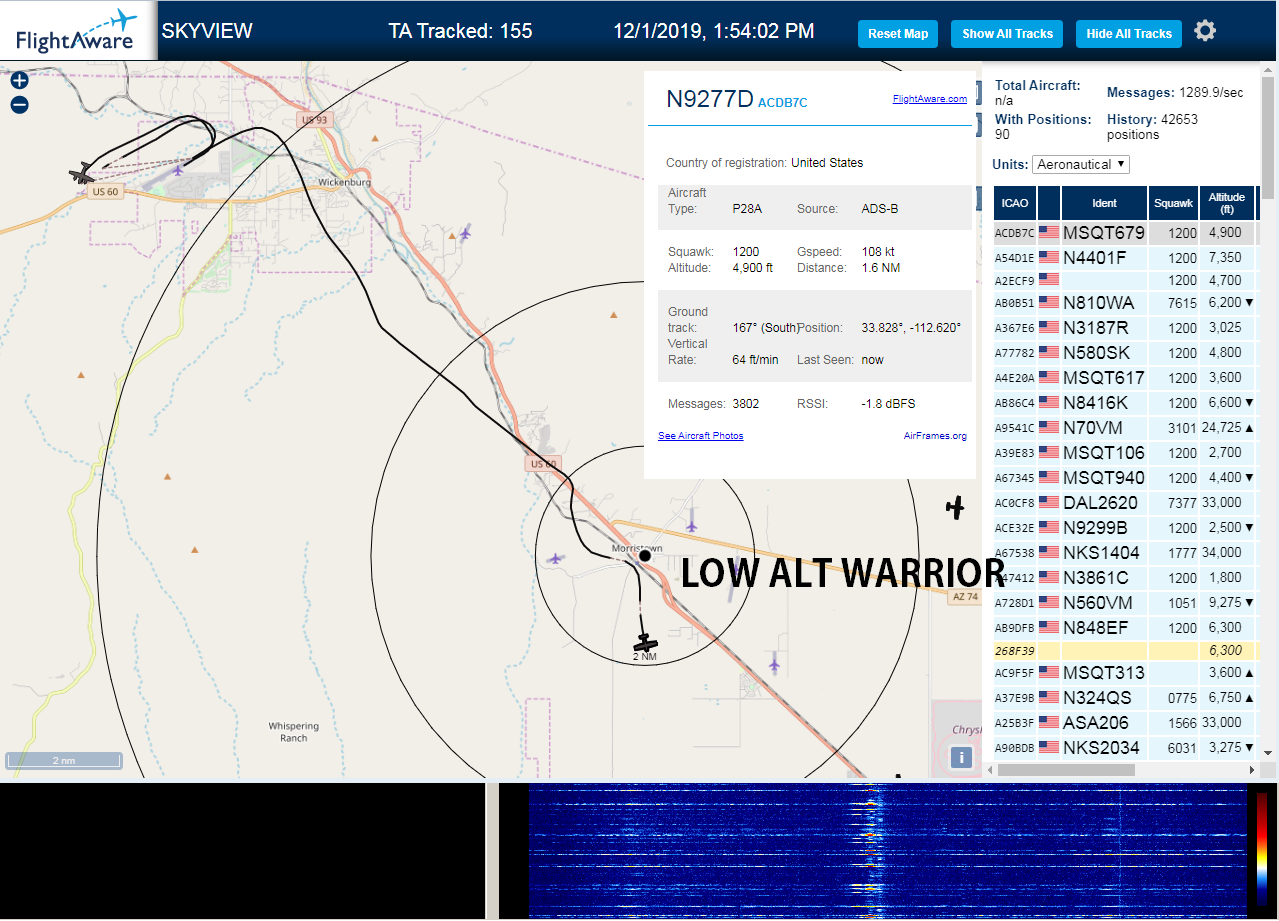This screenshot has width=1279, height=921.
Task: Select the N9299B aircraft row
Action: pos(1124,527)
